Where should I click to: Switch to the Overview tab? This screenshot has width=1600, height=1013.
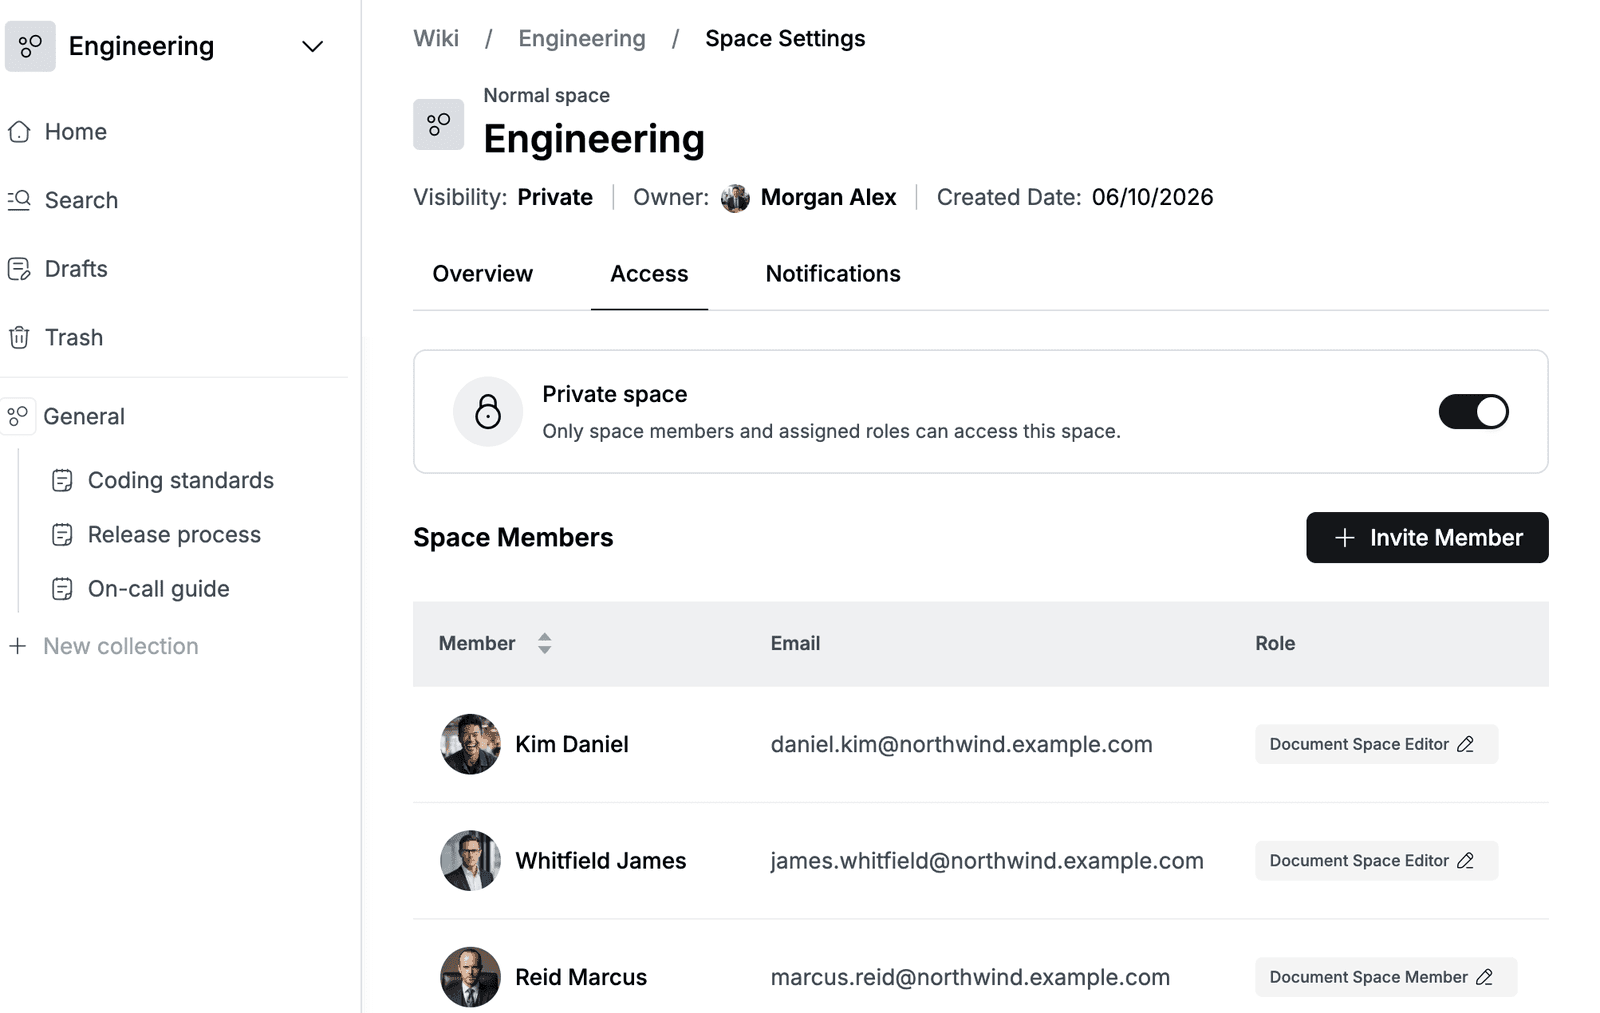coord(483,274)
